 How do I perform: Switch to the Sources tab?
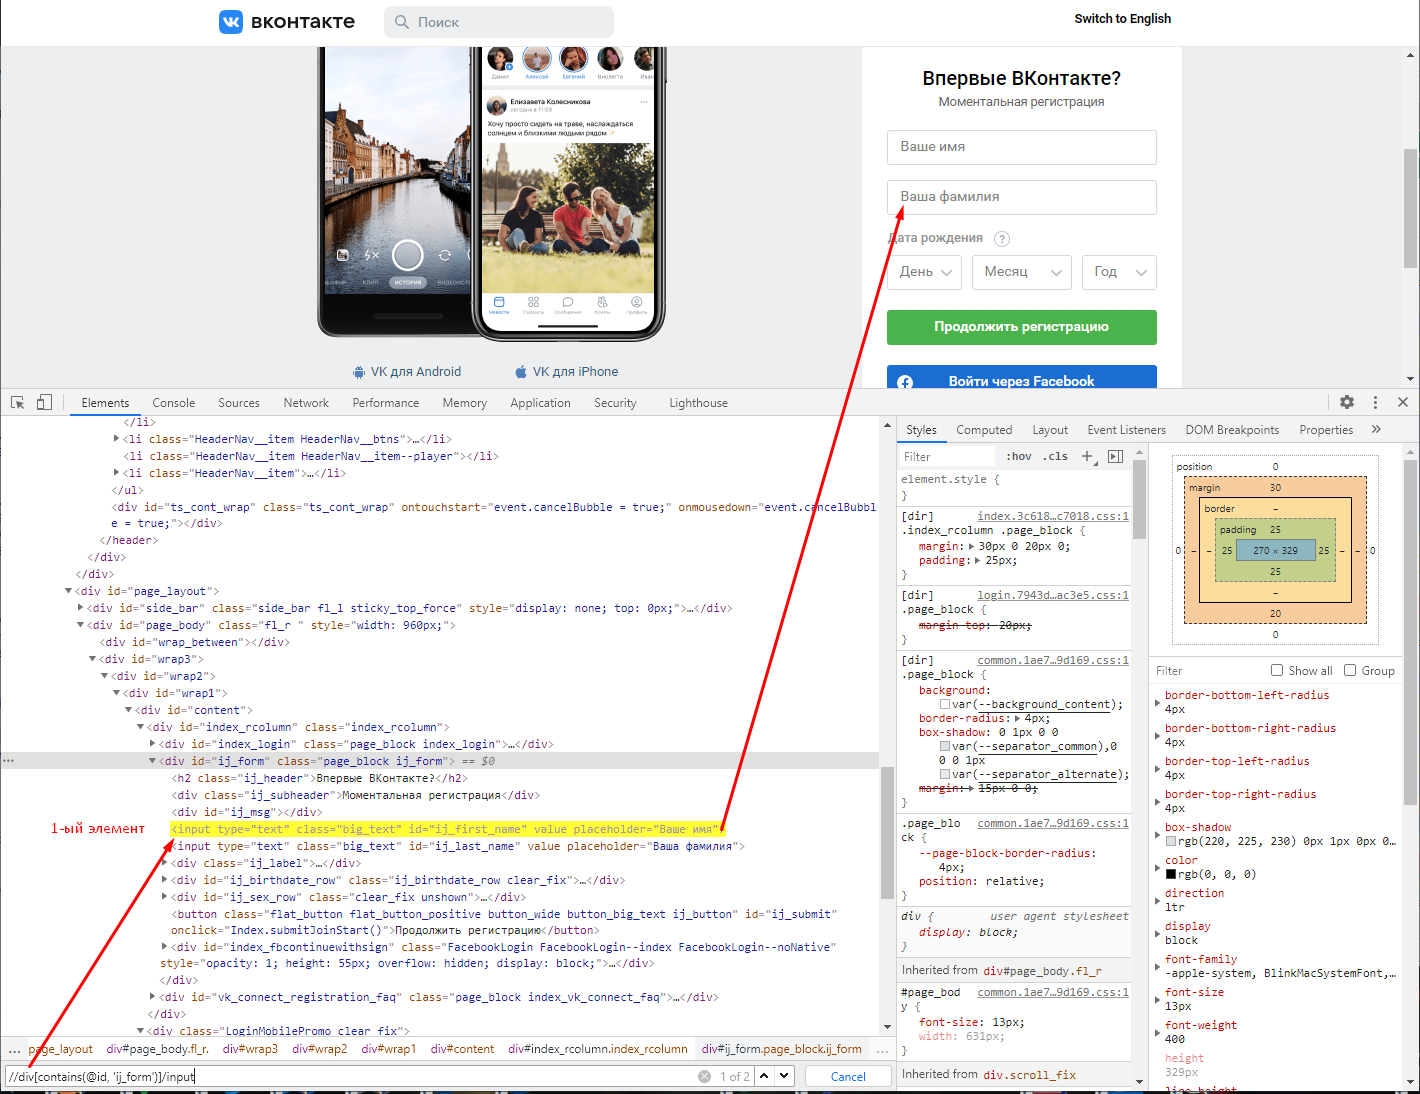239,403
